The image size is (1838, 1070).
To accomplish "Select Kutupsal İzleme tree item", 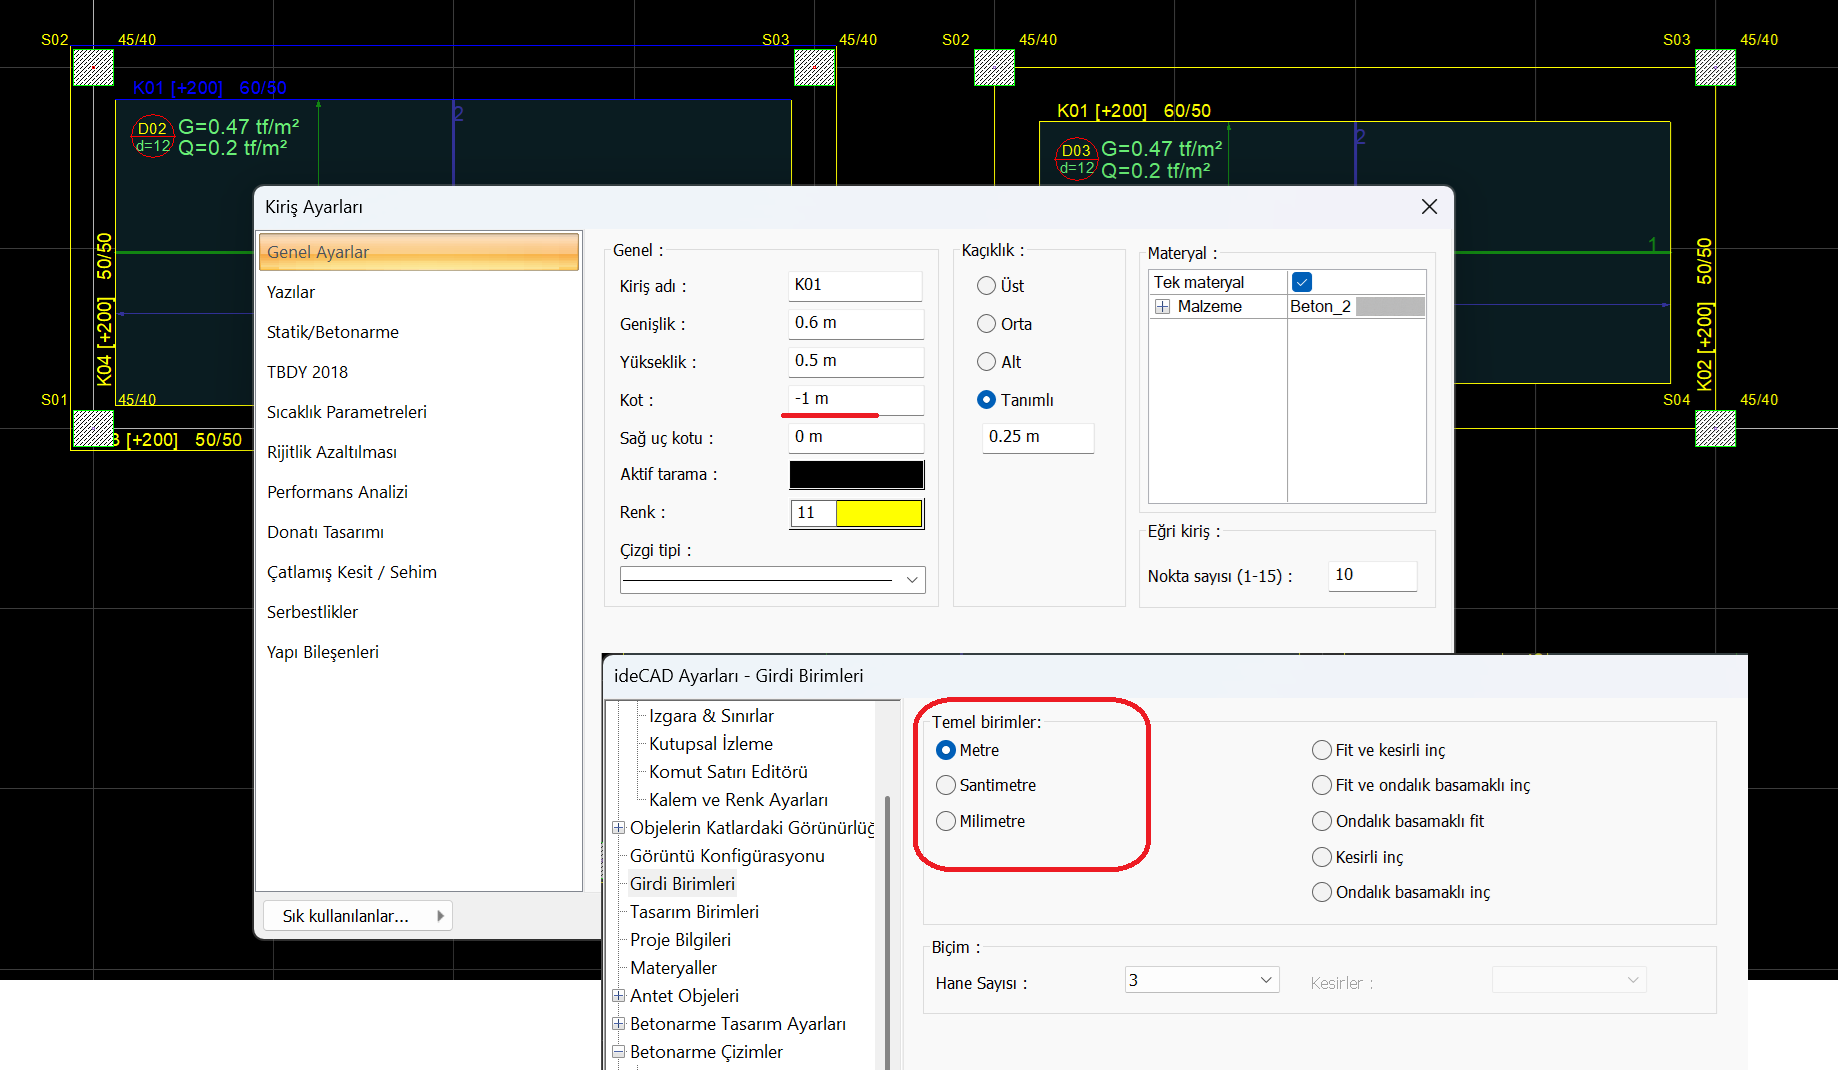I will pos(711,744).
